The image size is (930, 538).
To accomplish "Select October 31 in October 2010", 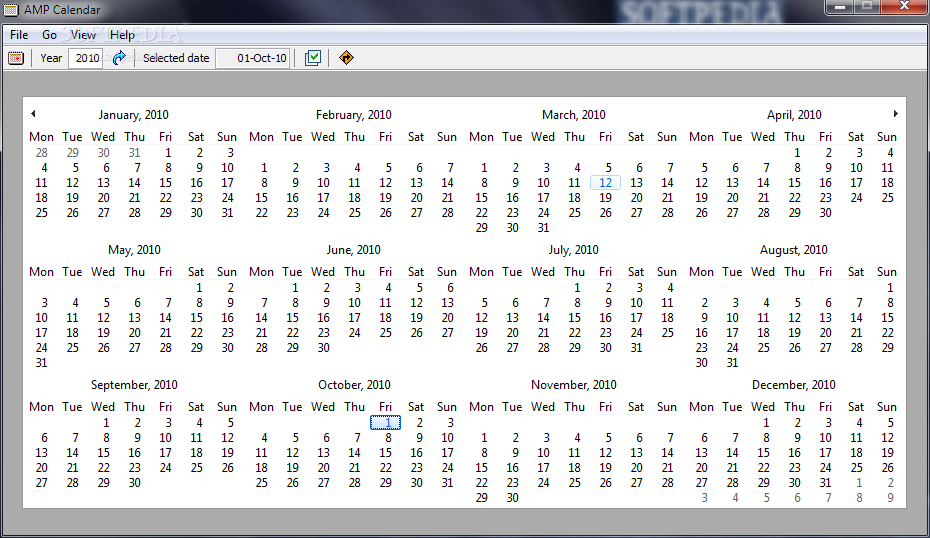I will point(447,483).
